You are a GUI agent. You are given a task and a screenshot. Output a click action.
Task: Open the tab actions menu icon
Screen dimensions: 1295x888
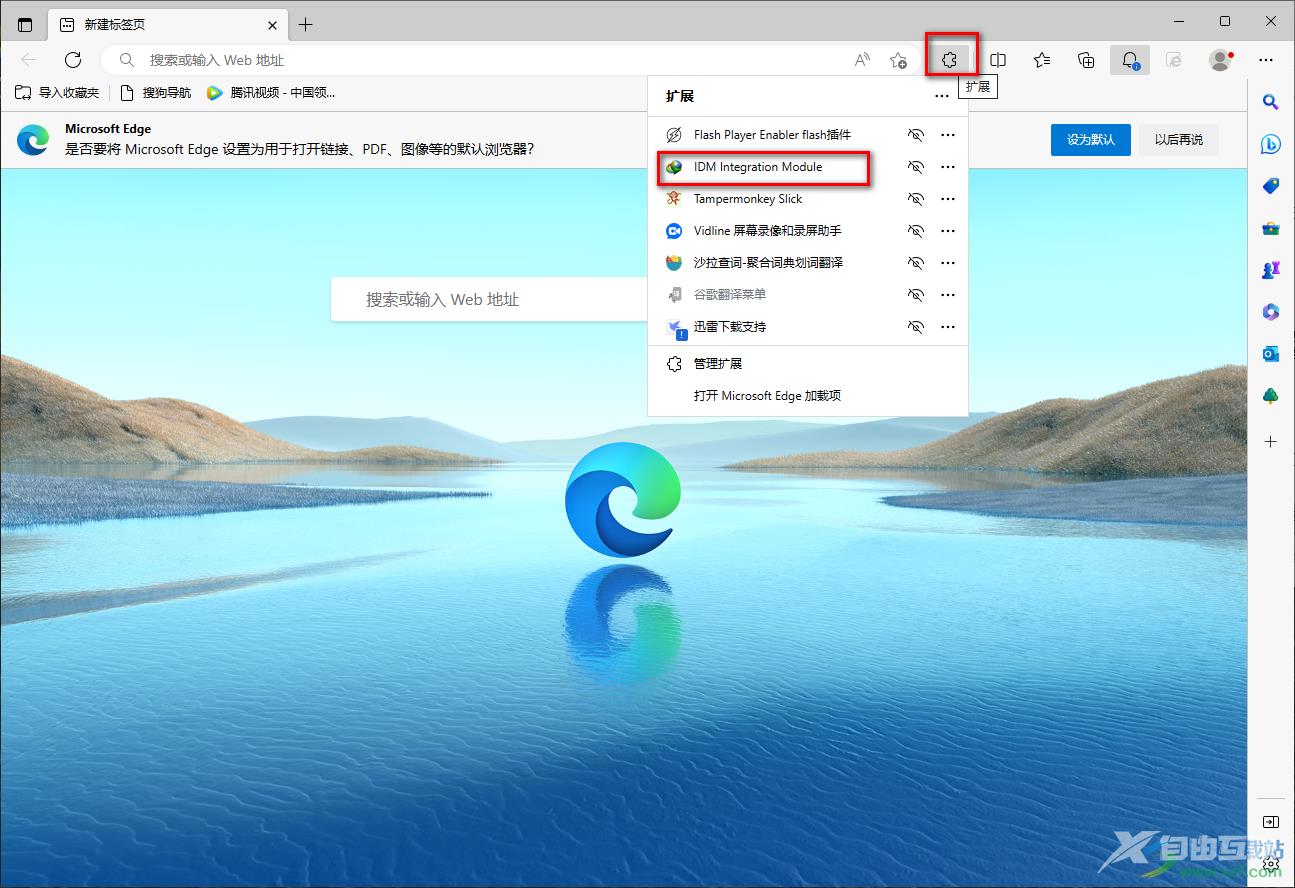coord(25,24)
